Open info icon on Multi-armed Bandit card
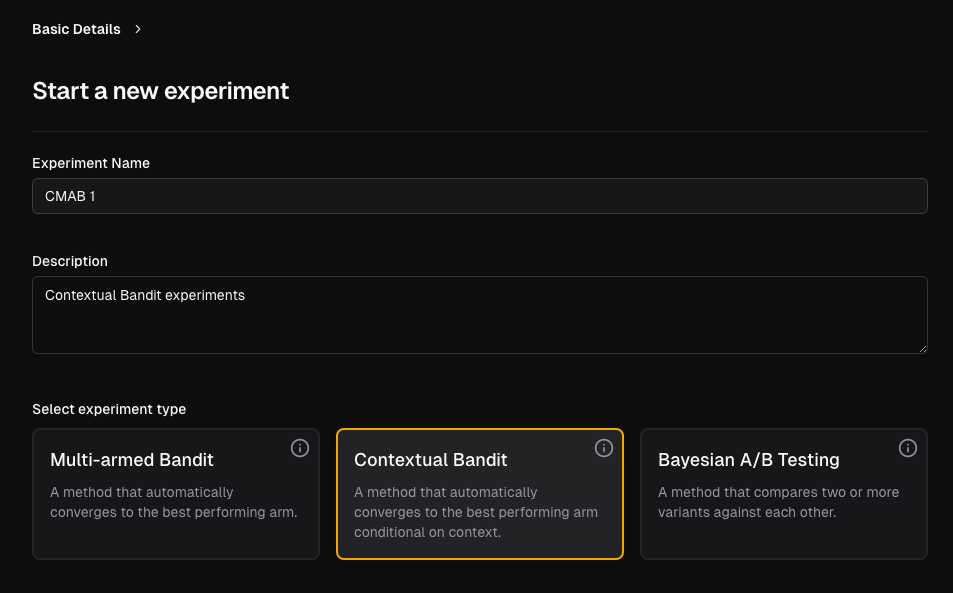The width and height of the screenshot is (953, 593). click(x=300, y=448)
